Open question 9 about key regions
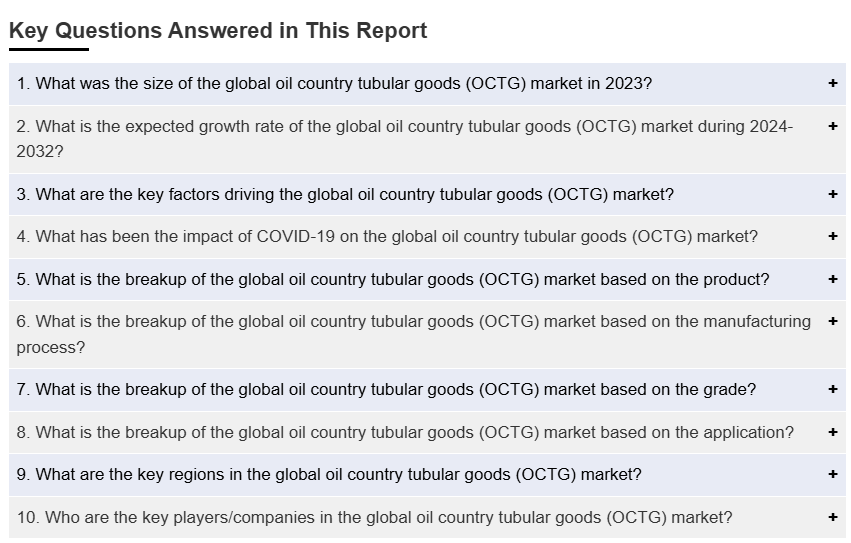Image resolution: width=851 pixels, height=543 pixels. [329, 475]
